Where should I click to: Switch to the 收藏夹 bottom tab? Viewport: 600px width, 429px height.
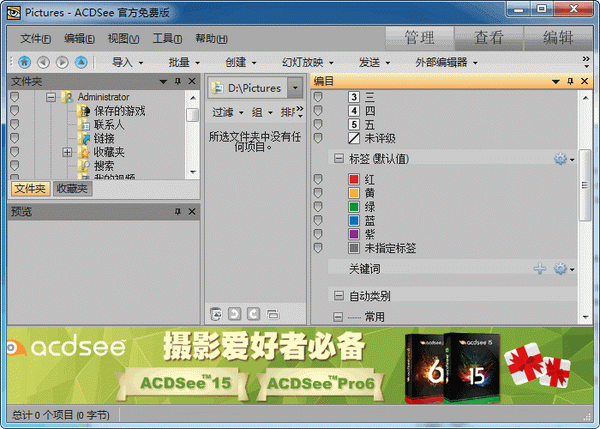[72, 189]
